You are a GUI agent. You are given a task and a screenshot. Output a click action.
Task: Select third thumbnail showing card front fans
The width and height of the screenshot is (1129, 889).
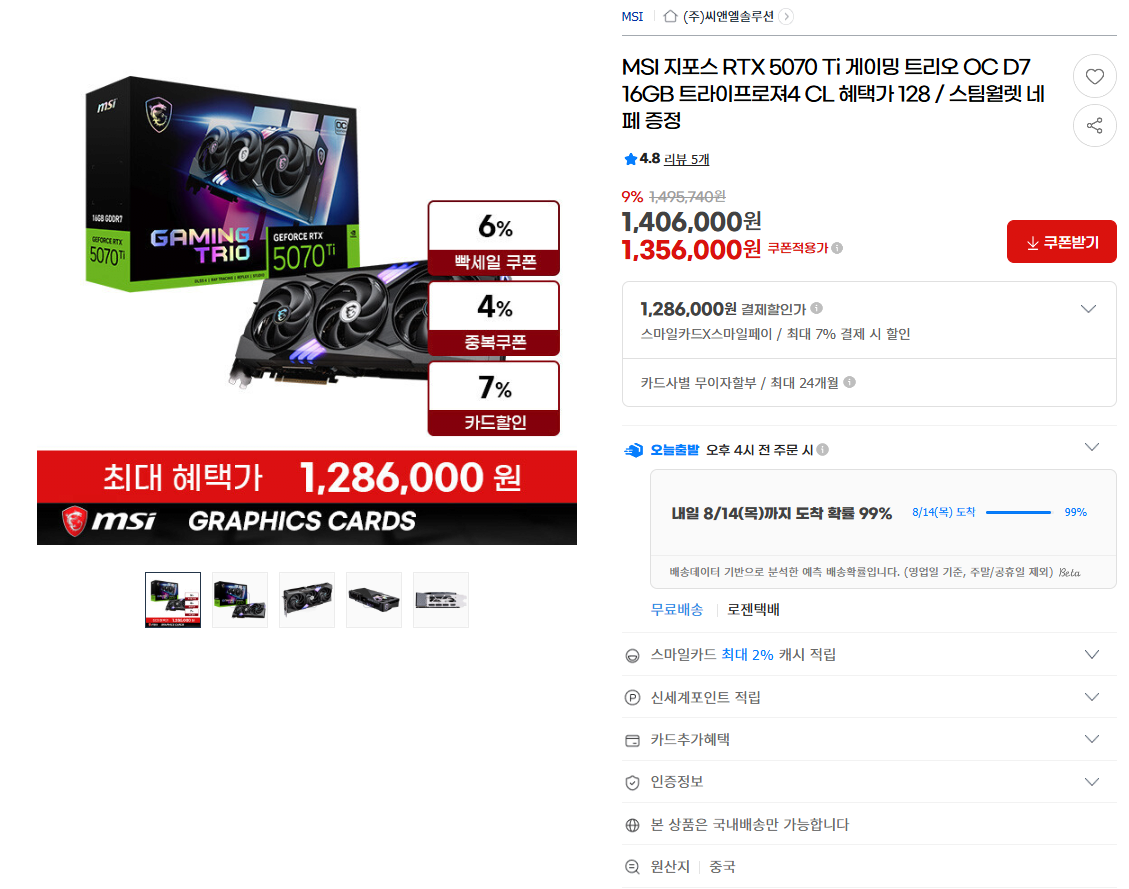coord(307,600)
